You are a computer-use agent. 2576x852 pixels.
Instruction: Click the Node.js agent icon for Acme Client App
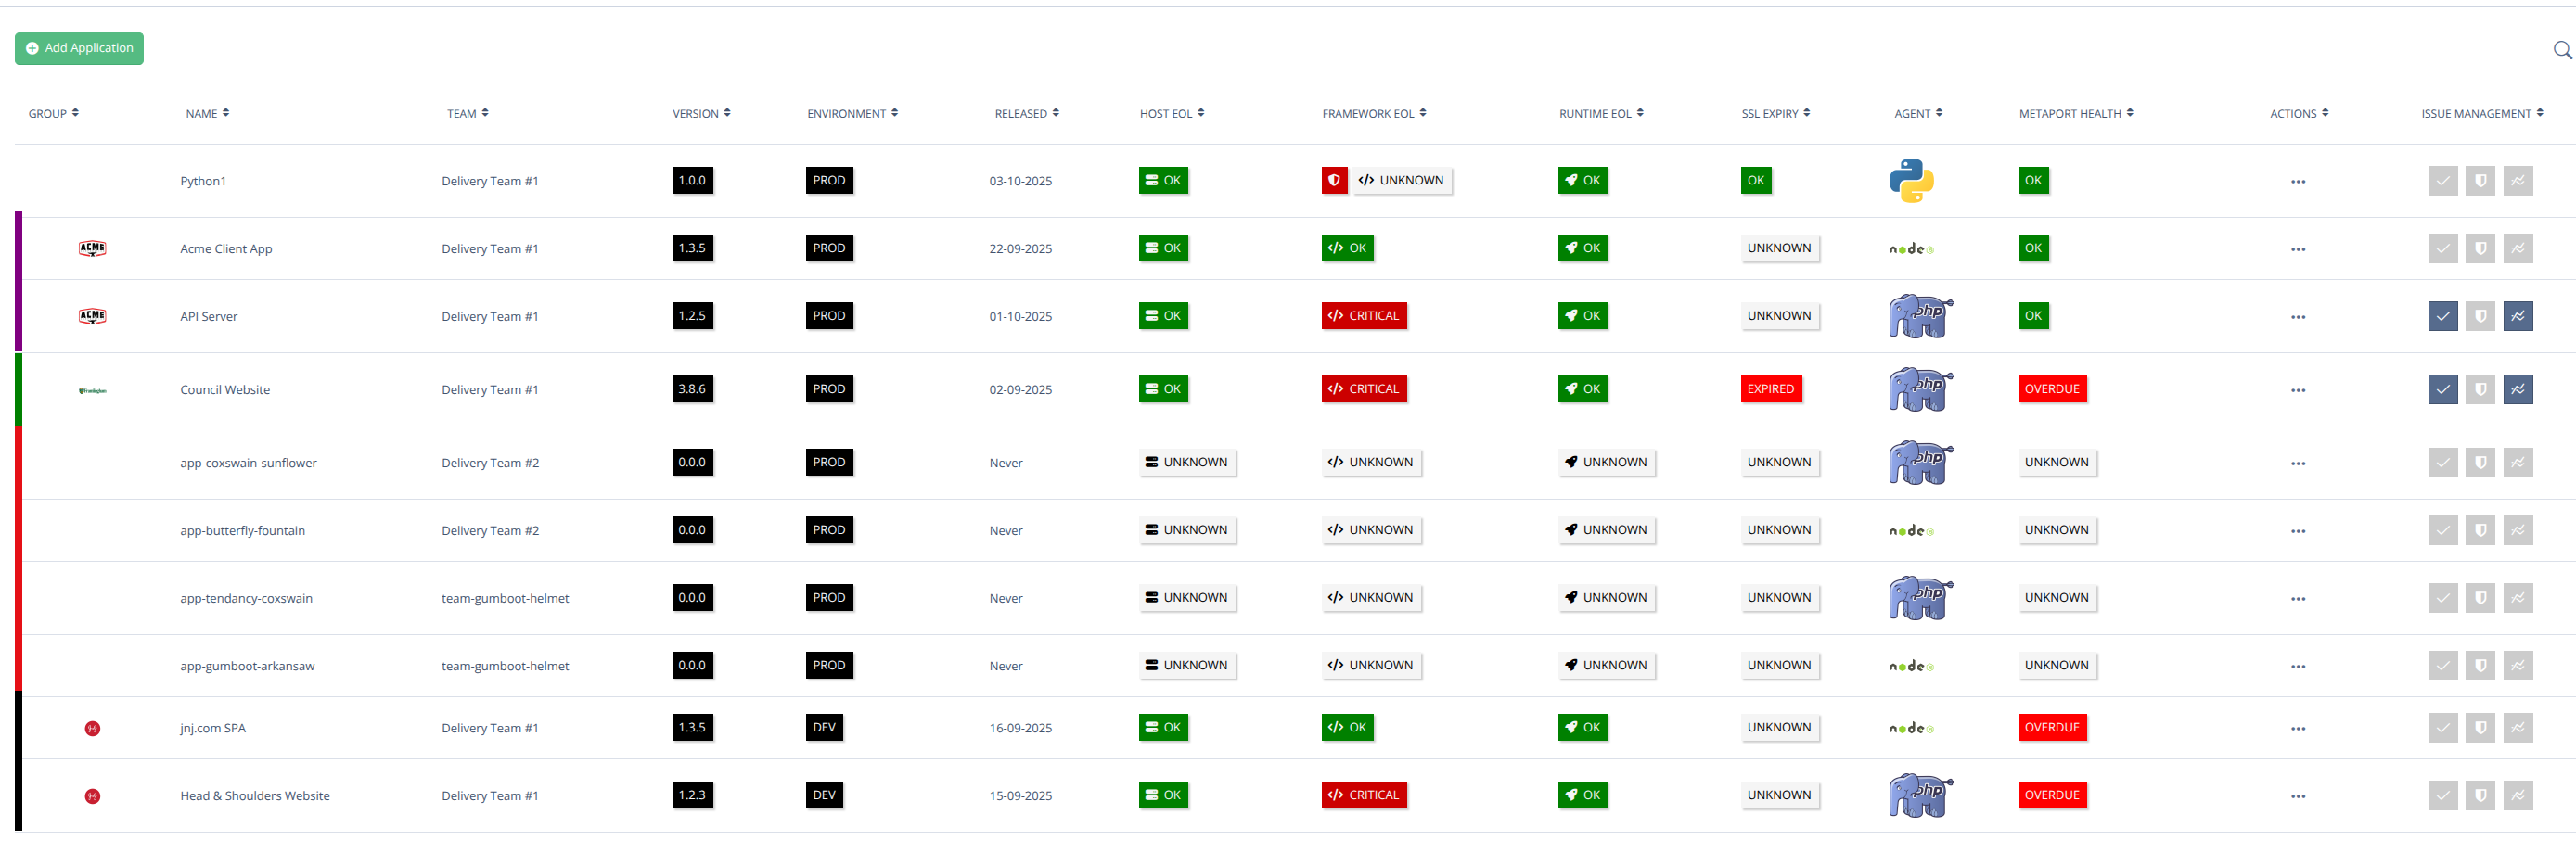pos(1911,248)
